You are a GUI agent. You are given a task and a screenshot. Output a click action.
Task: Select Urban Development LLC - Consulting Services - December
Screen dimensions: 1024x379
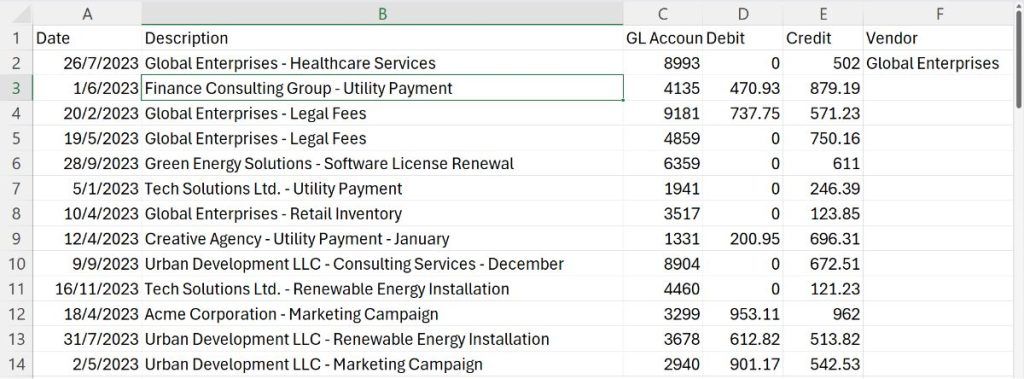tap(382, 264)
